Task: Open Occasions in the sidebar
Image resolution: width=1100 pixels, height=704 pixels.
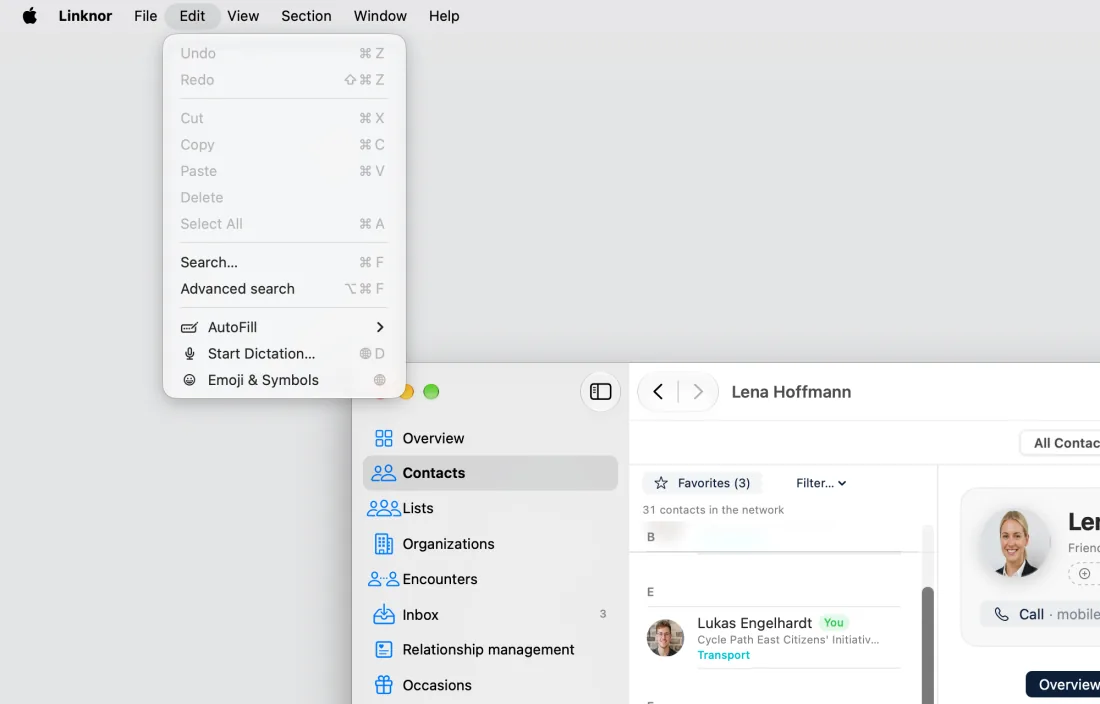Action: [490, 685]
